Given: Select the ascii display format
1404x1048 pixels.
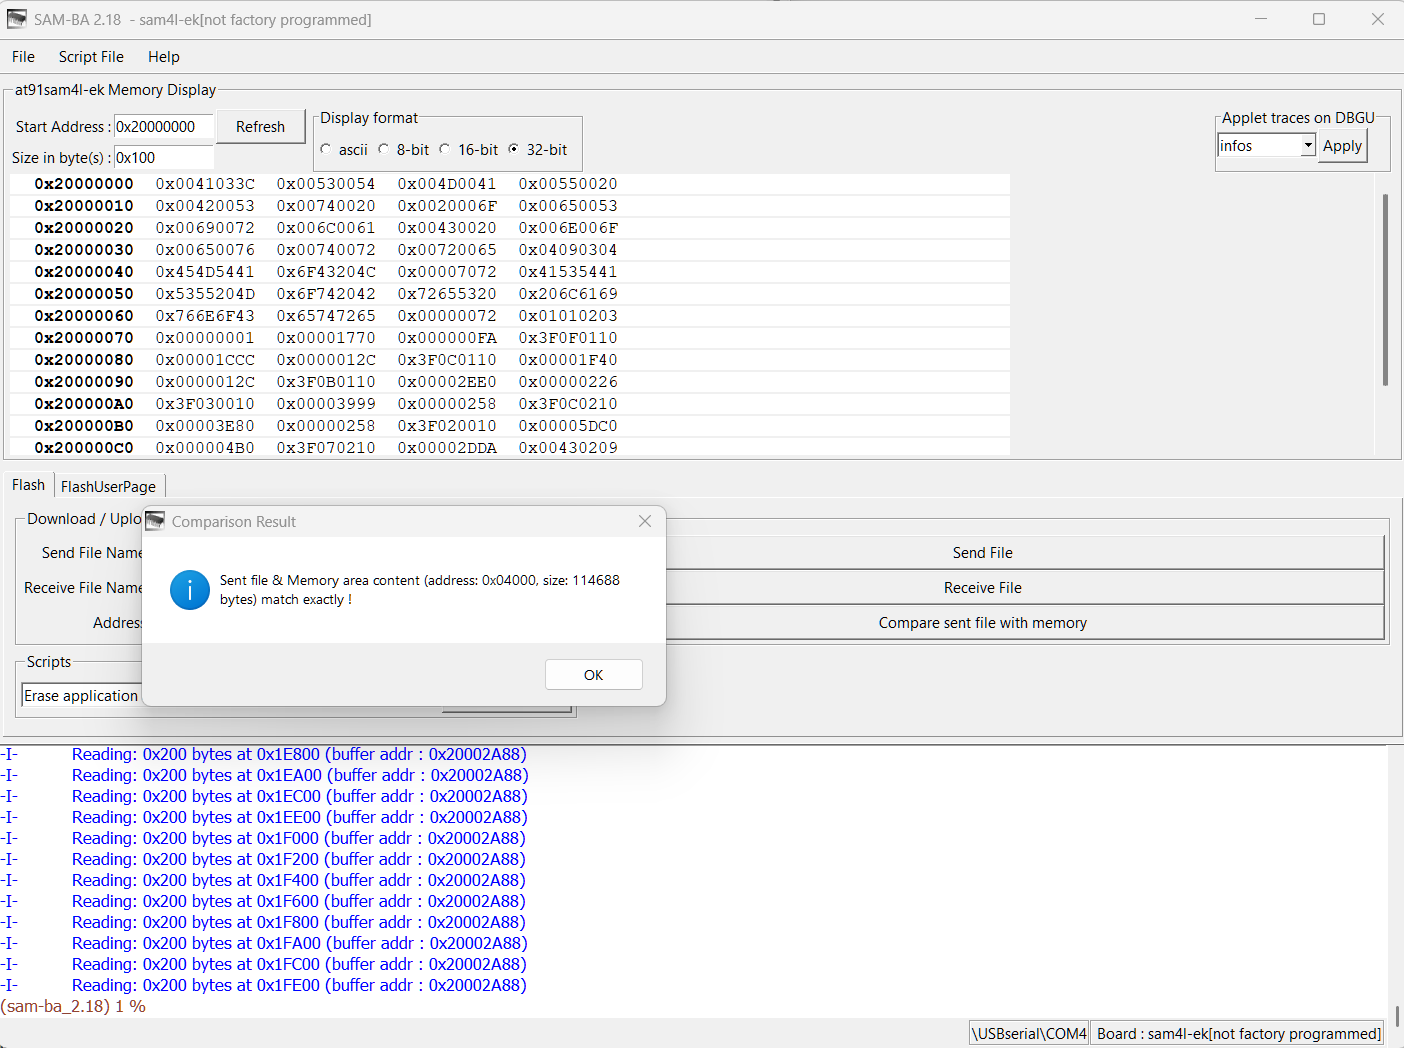Looking at the screenshot, I should pyautogui.click(x=326, y=149).
